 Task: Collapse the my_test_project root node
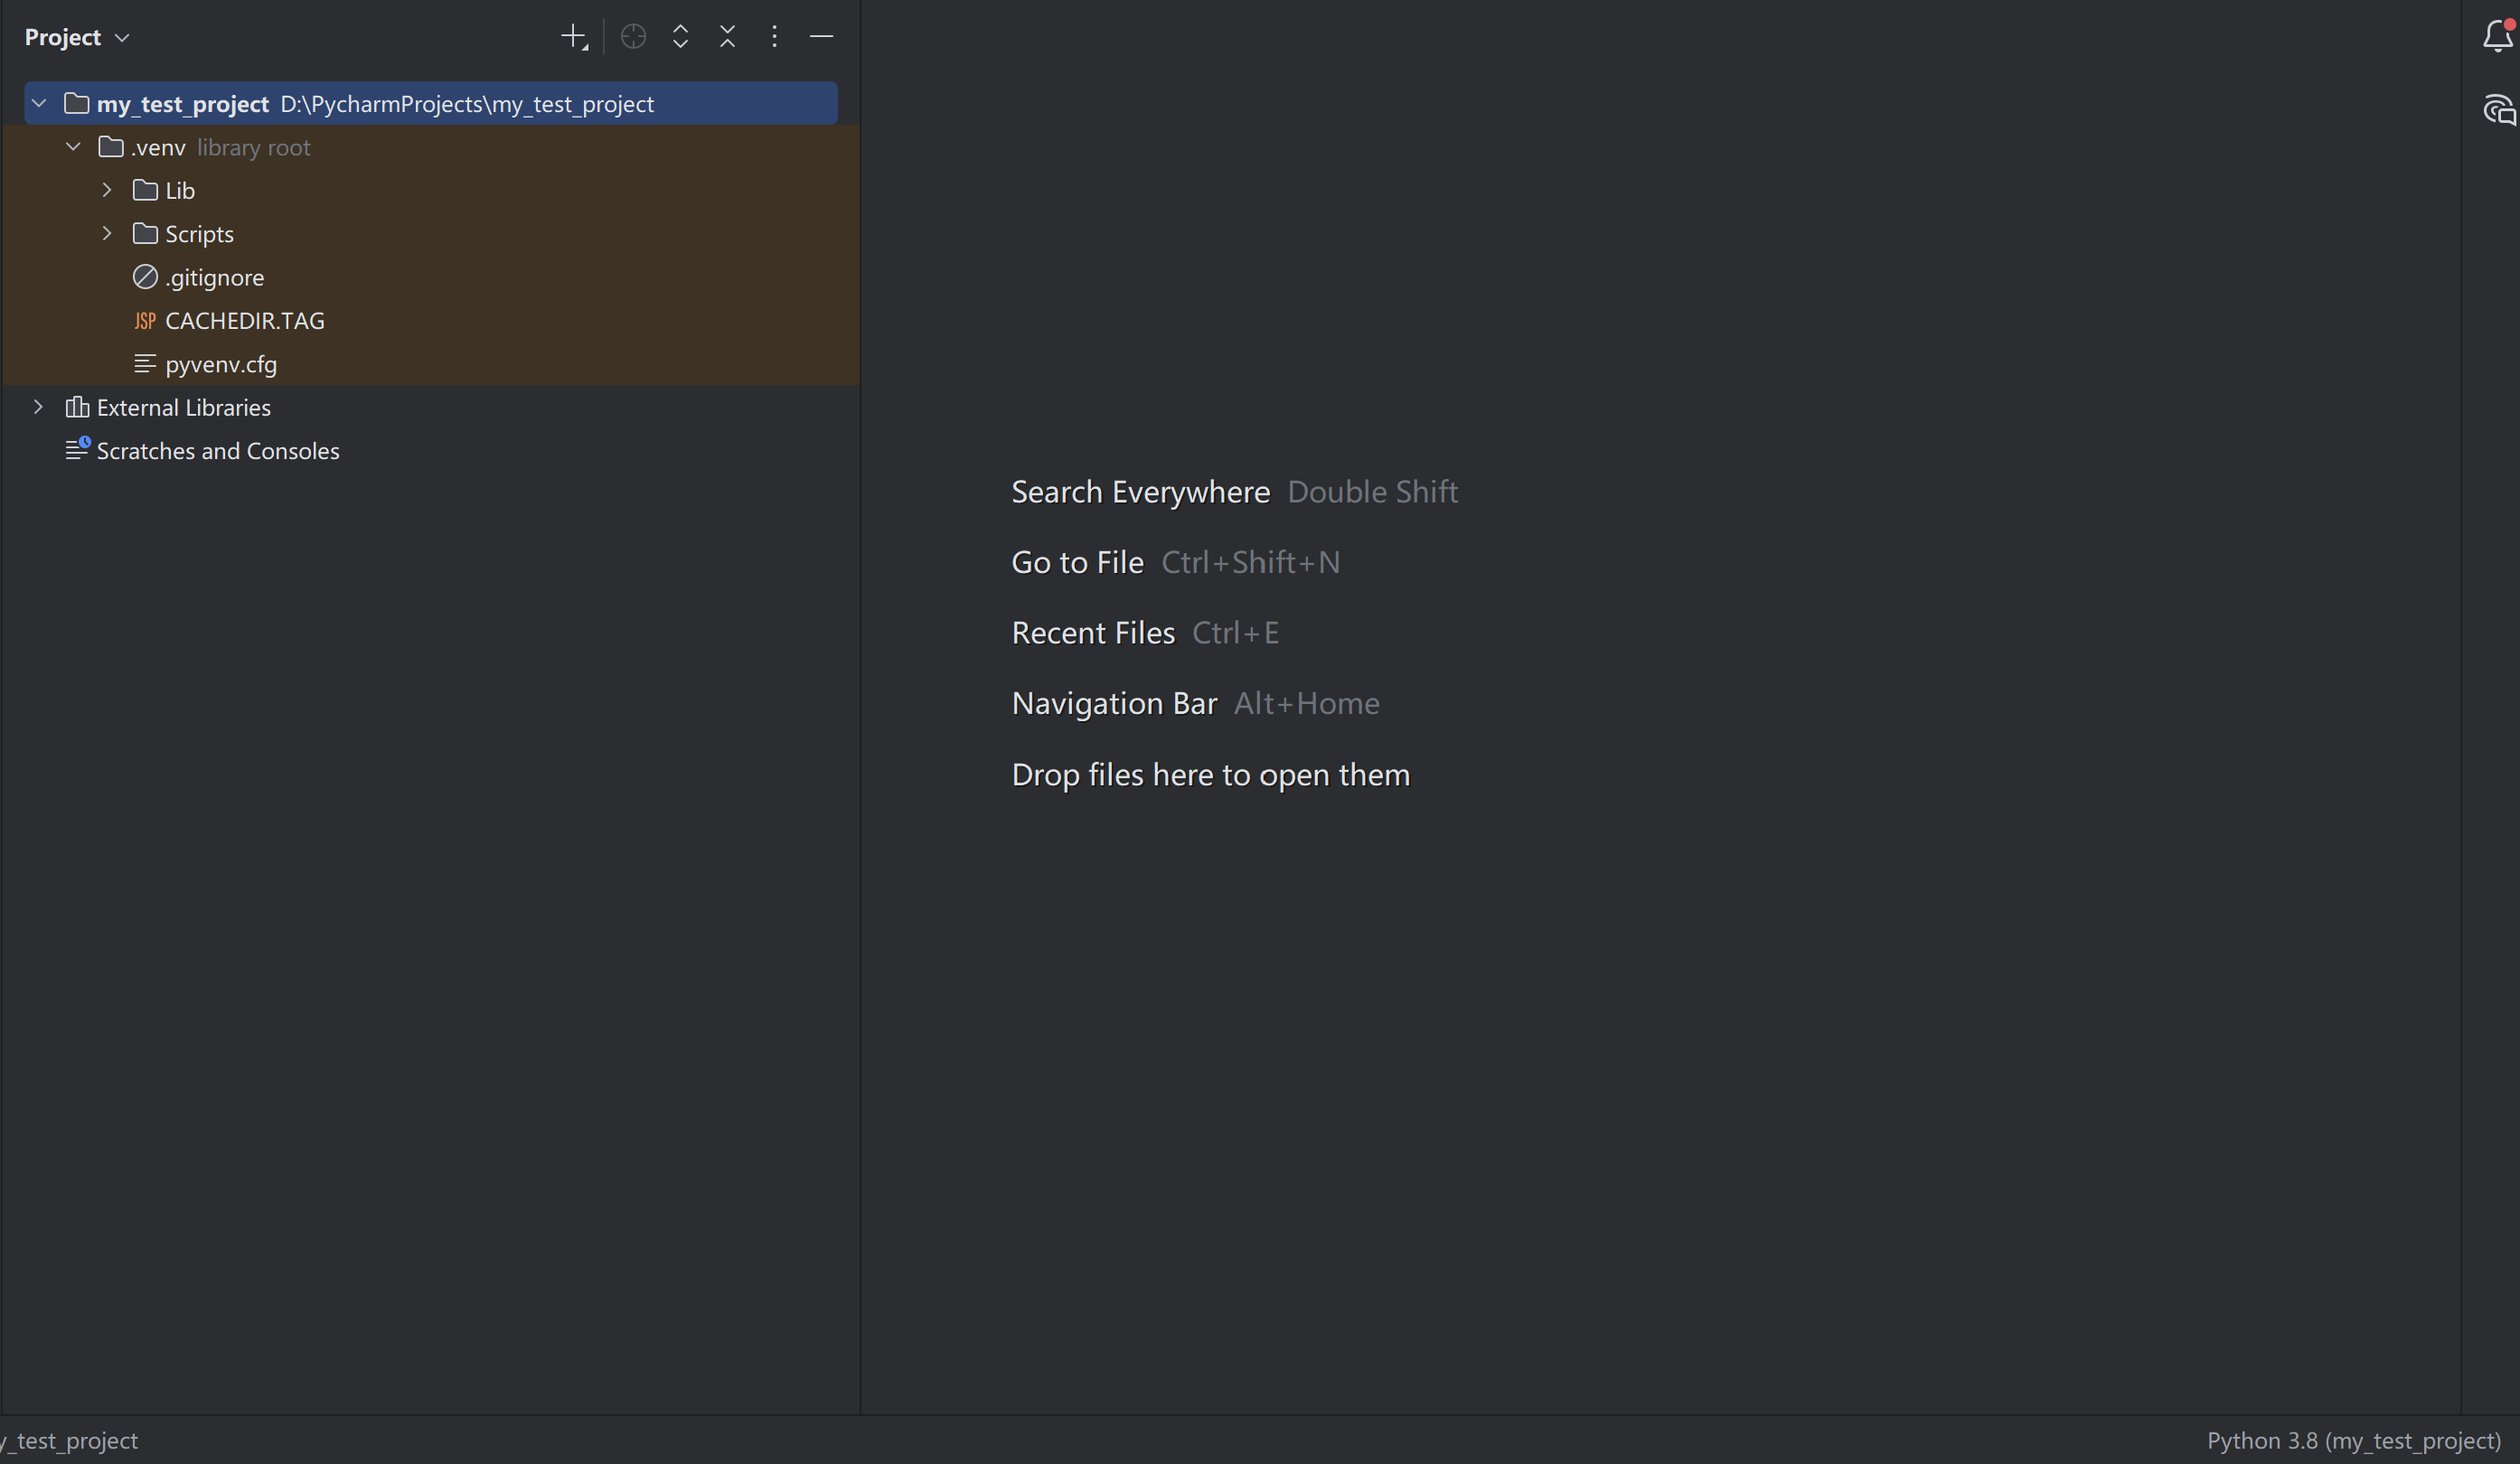39,104
